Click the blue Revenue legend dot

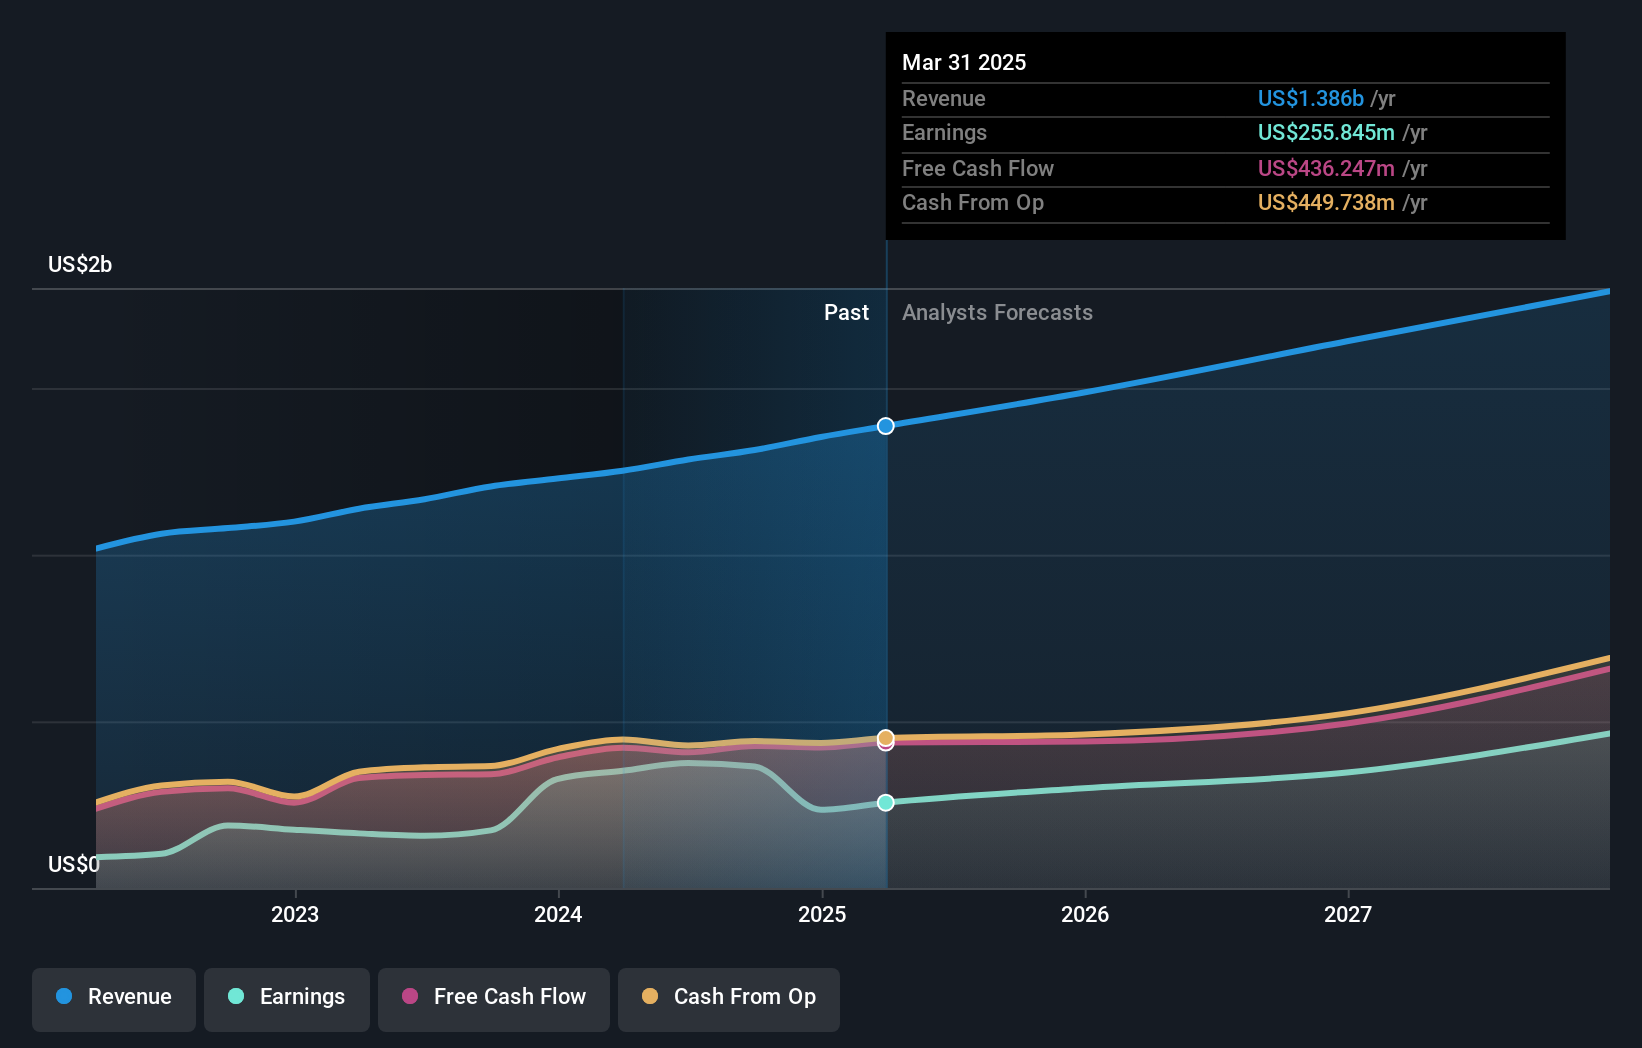(x=64, y=996)
